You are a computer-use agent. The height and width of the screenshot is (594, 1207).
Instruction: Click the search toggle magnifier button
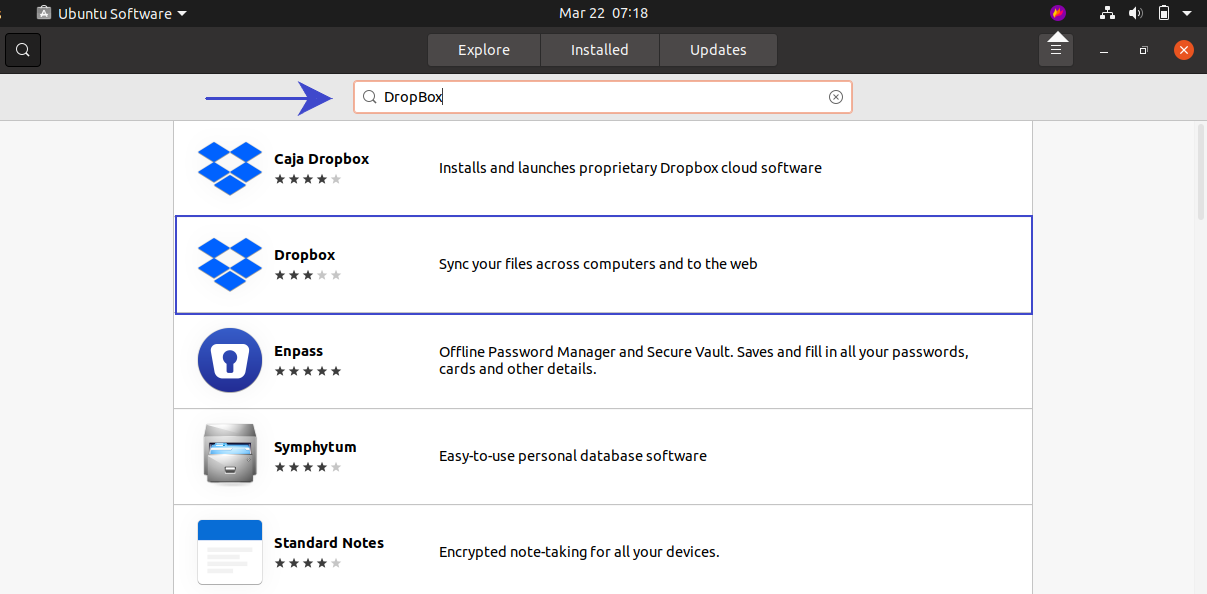coord(23,50)
